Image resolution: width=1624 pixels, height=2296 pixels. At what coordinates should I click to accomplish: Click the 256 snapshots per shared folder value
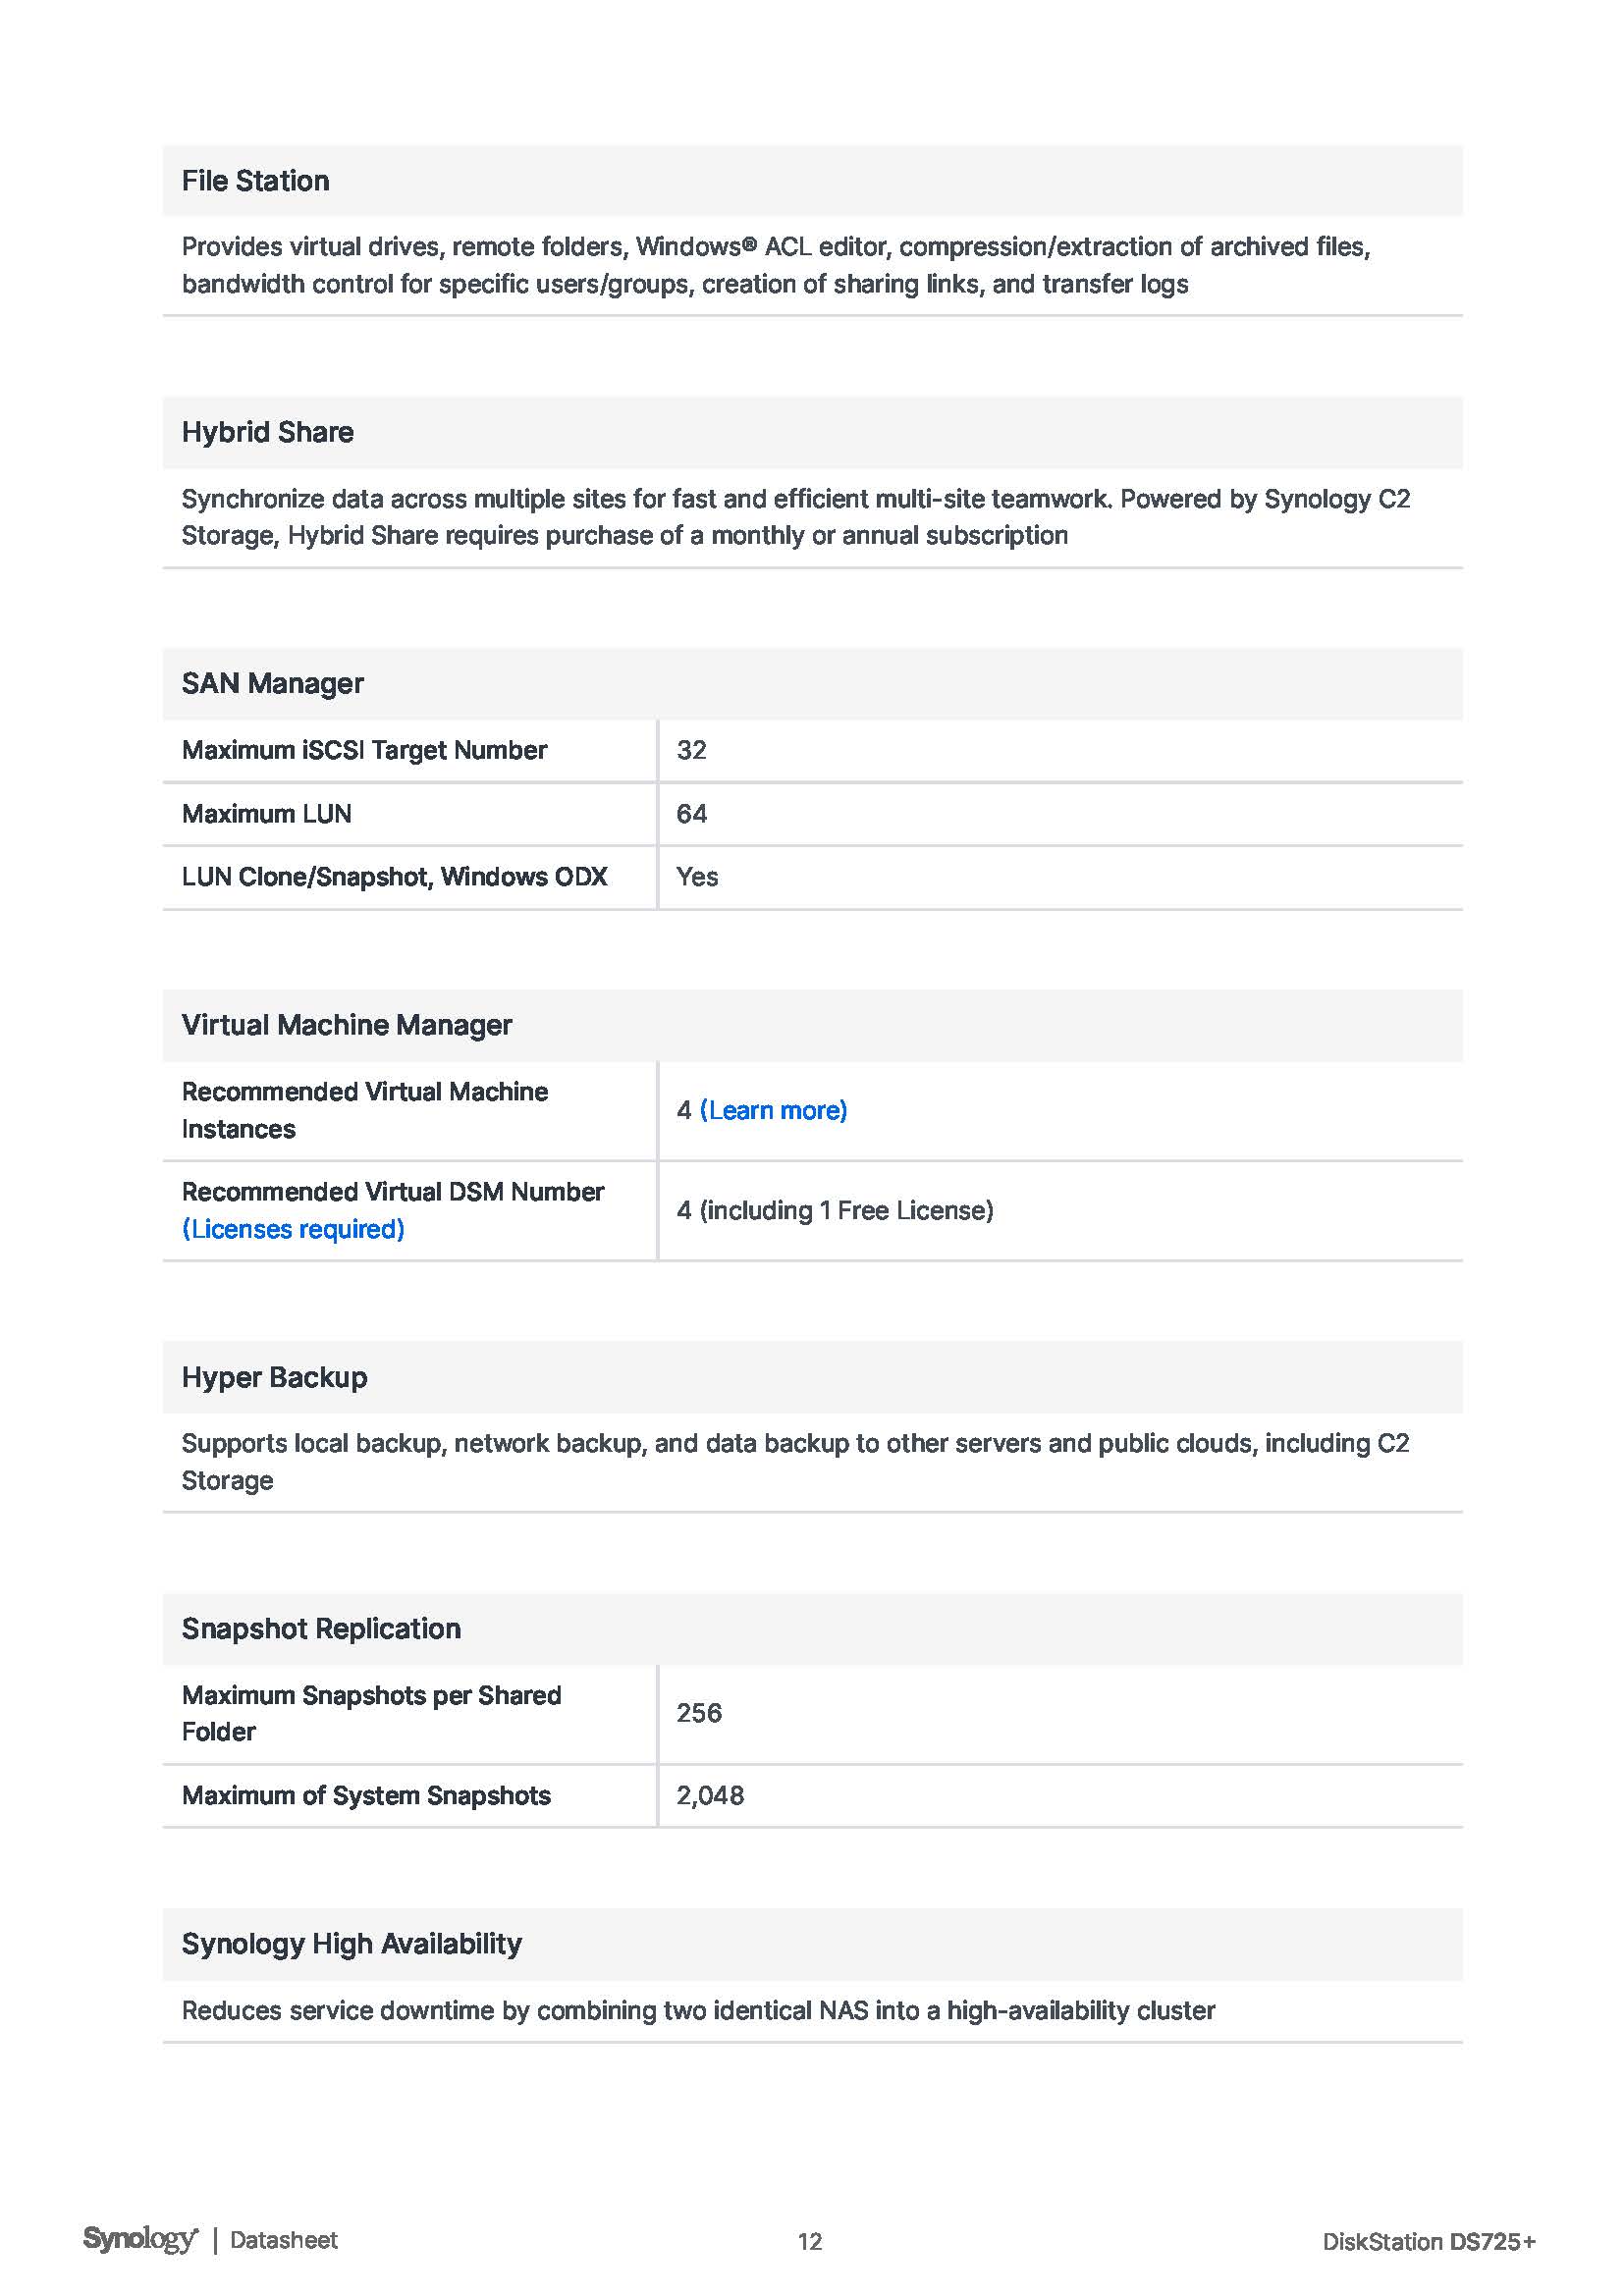click(698, 1713)
